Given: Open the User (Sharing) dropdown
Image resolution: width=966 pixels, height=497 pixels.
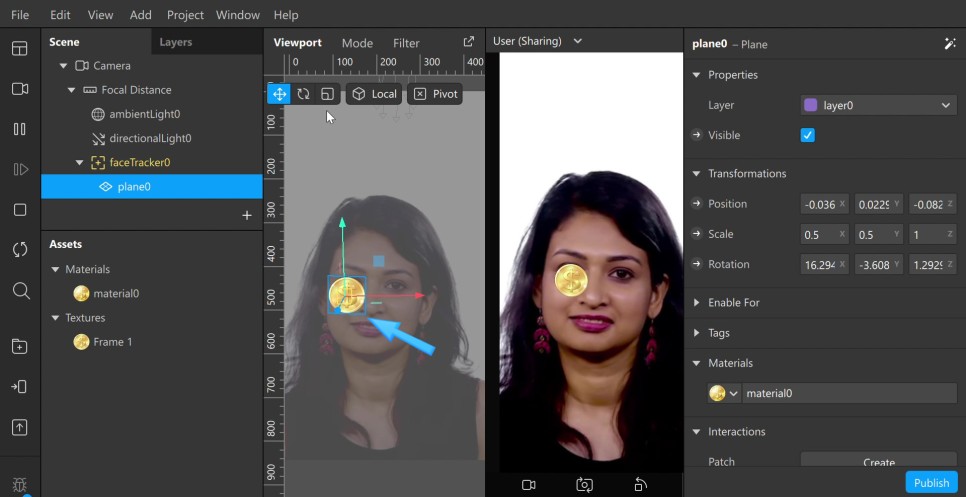Looking at the screenshot, I should pyautogui.click(x=537, y=41).
